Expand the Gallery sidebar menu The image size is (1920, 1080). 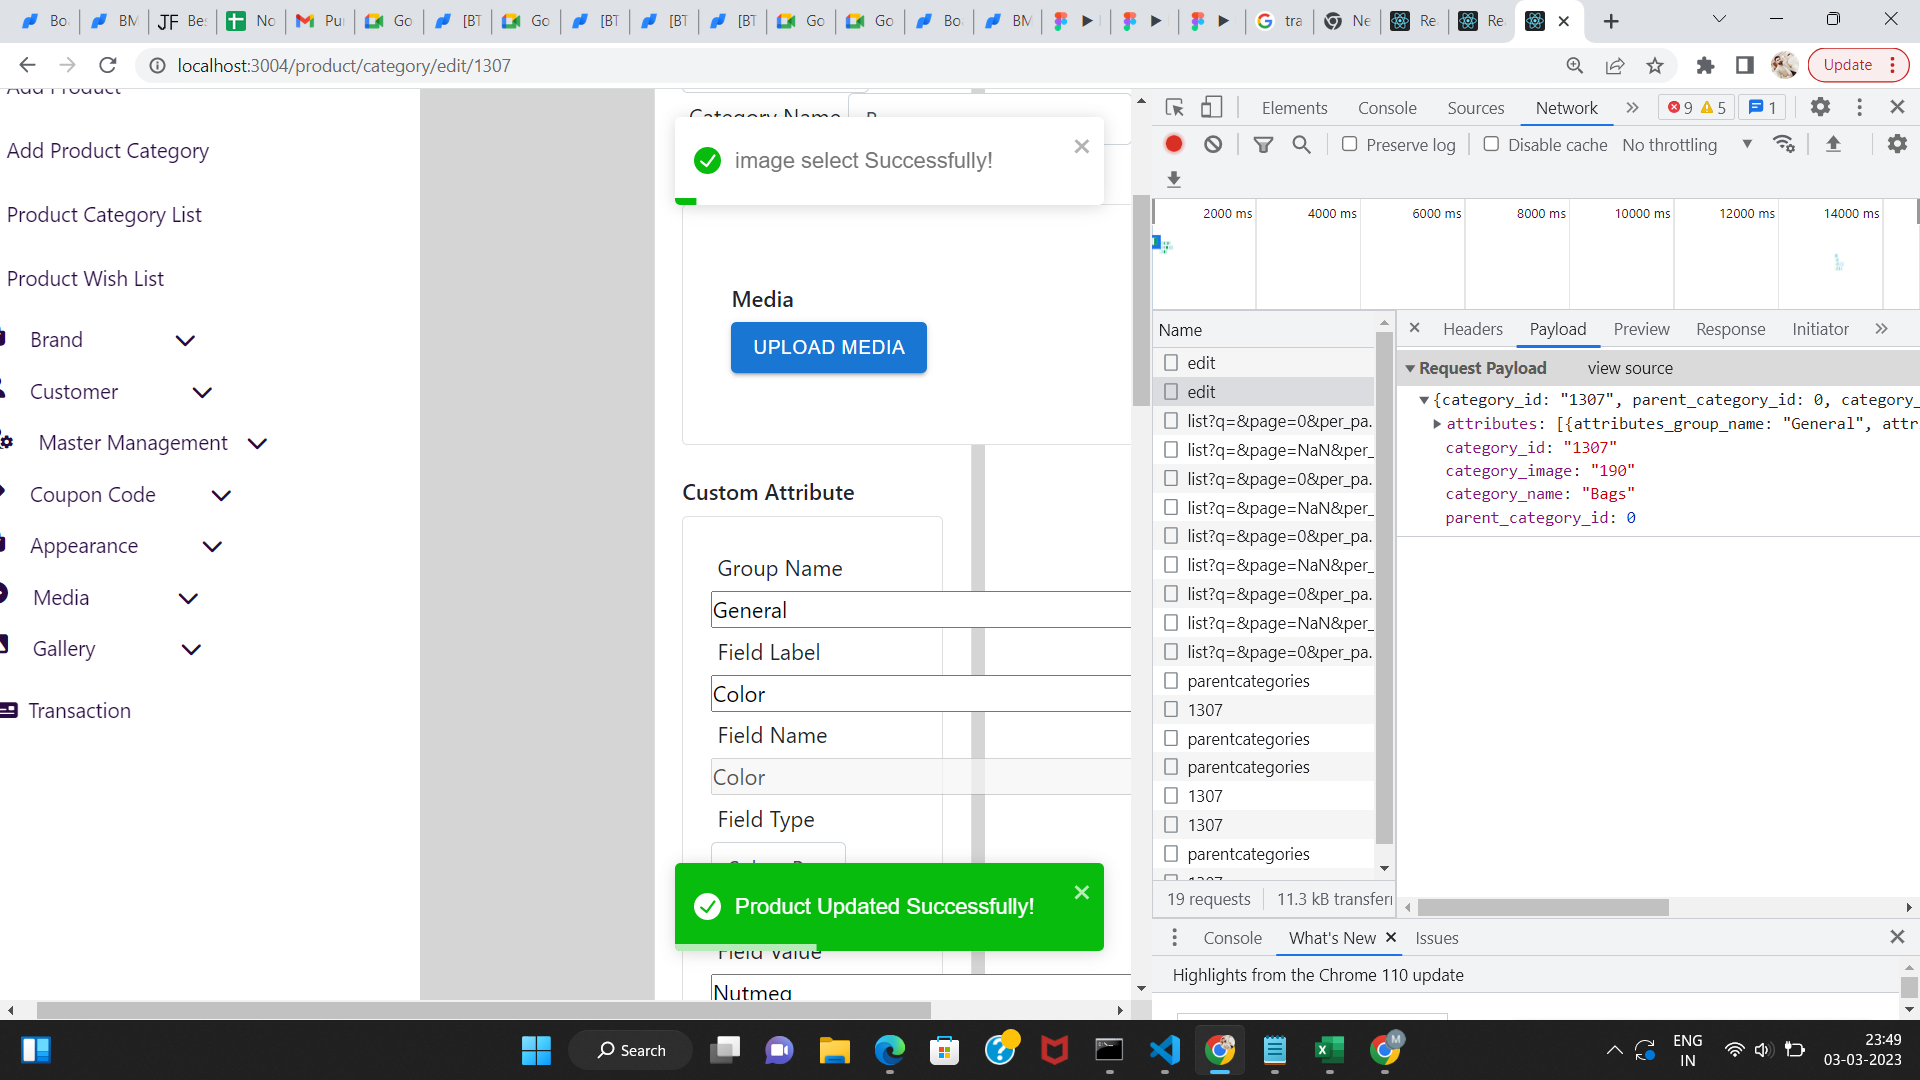[191, 649]
